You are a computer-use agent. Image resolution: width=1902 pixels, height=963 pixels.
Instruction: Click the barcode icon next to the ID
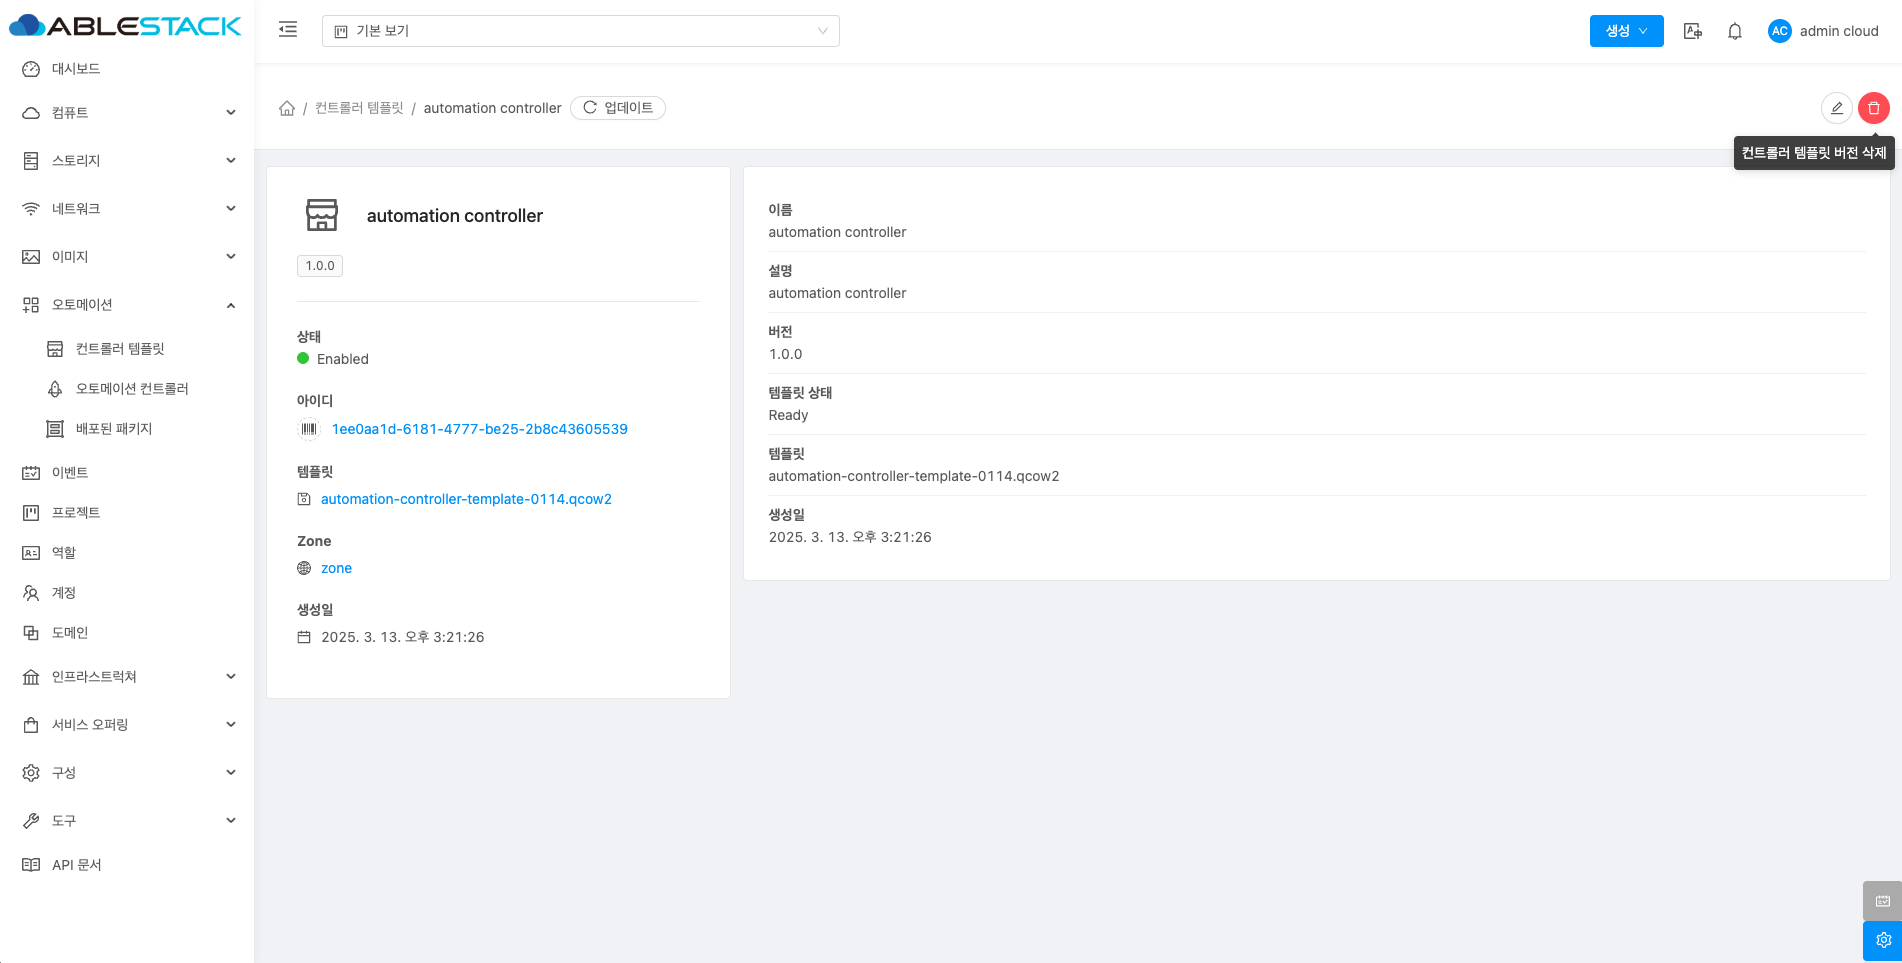[309, 429]
